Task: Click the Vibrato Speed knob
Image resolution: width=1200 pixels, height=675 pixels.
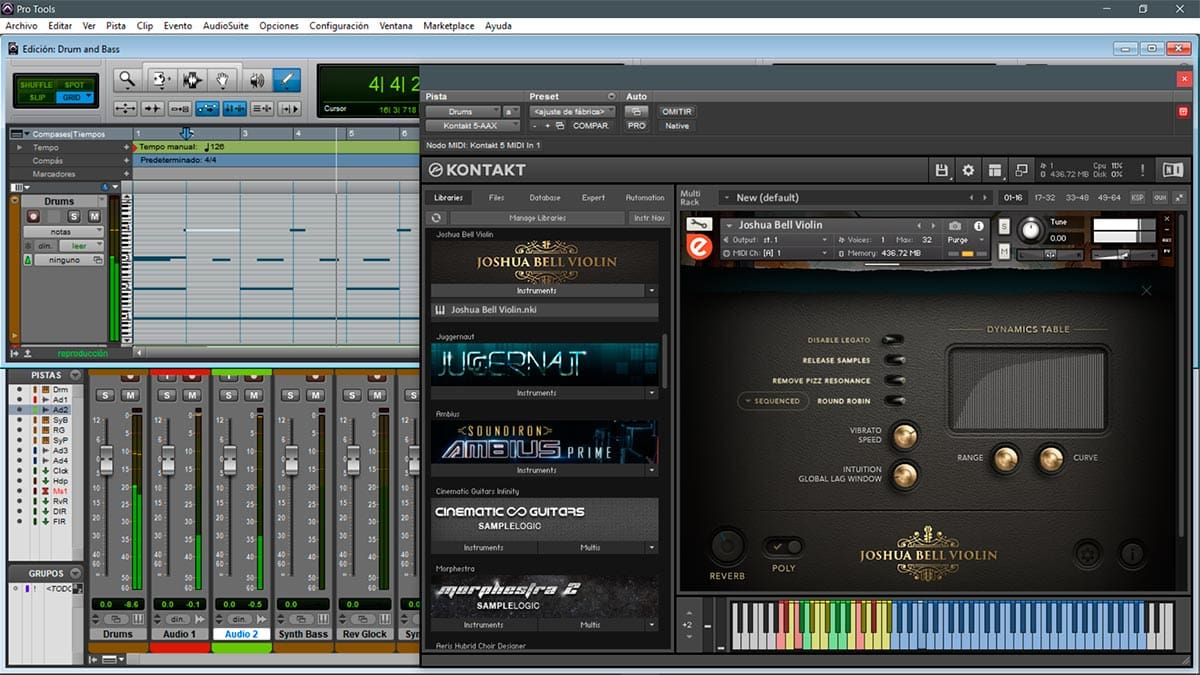Action: 905,435
